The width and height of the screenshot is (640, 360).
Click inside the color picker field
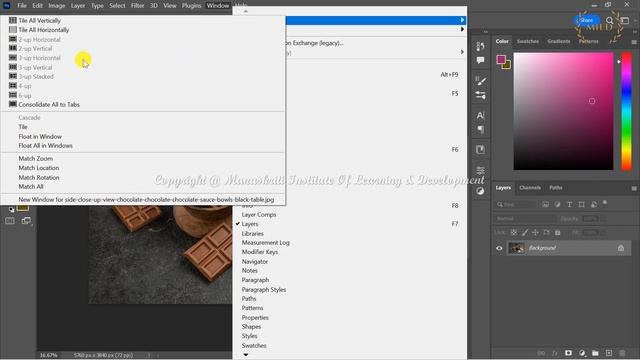tap(563, 111)
